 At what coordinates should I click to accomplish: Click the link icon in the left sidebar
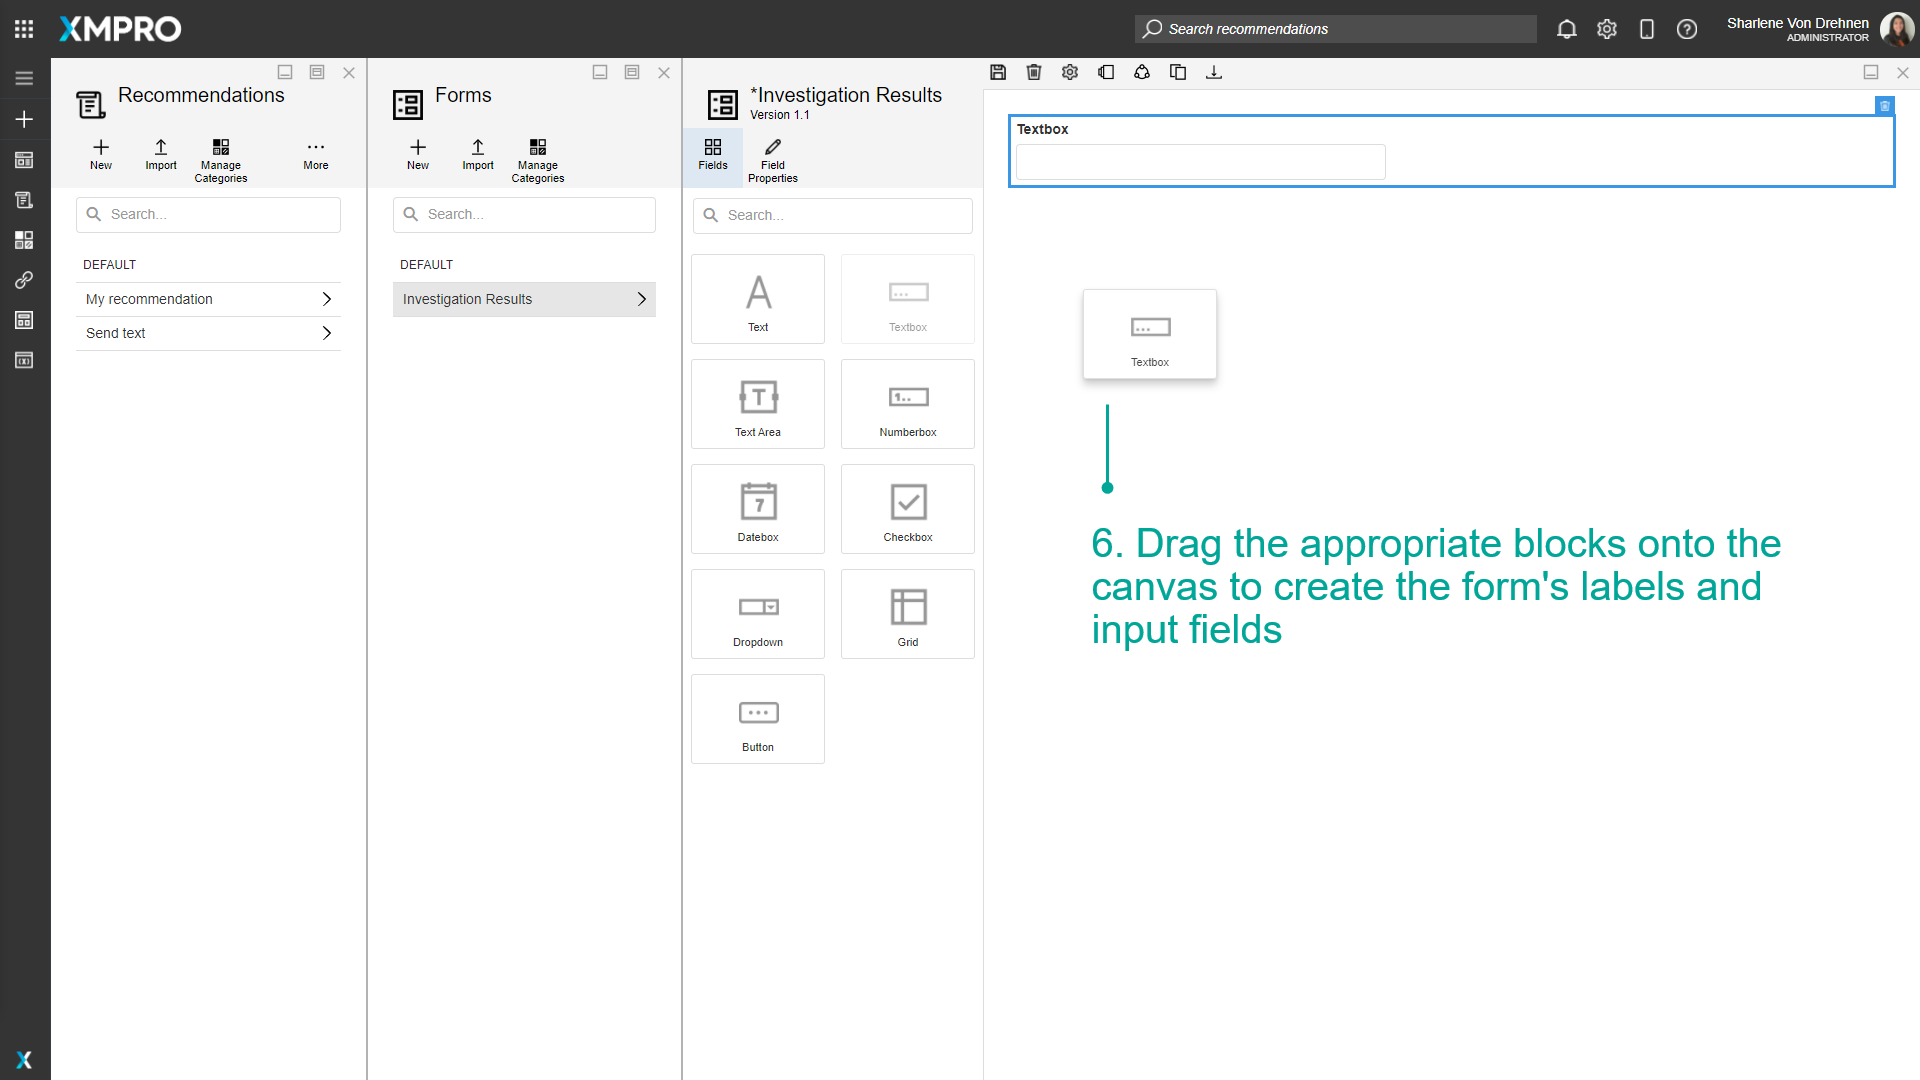click(x=24, y=280)
